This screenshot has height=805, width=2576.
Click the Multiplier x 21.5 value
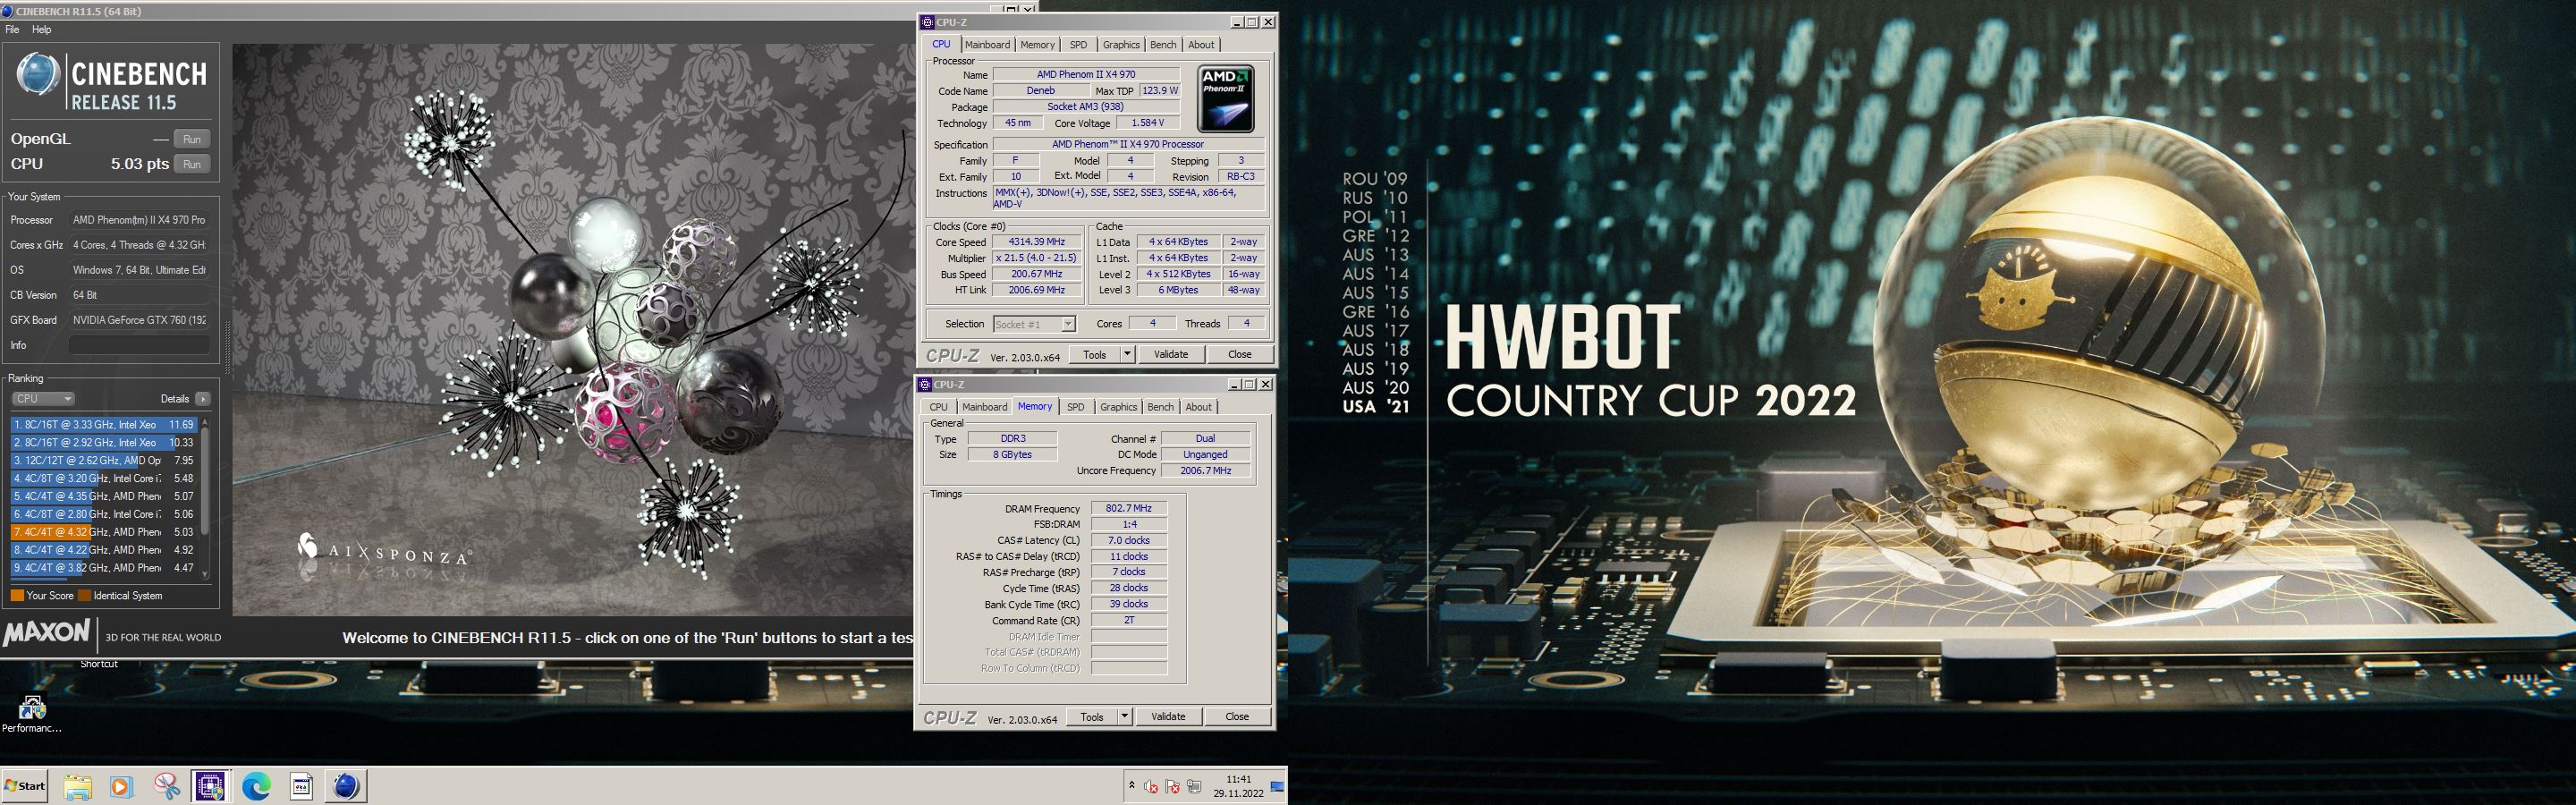(x=1036, y=258)
